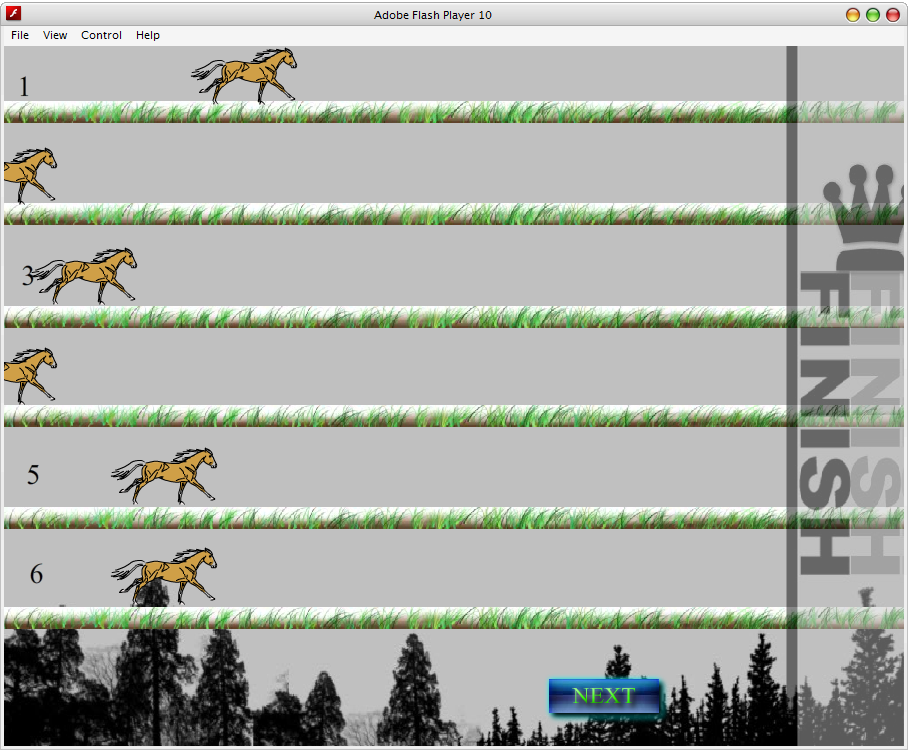Click the lane number 1 label

point(23,87)
